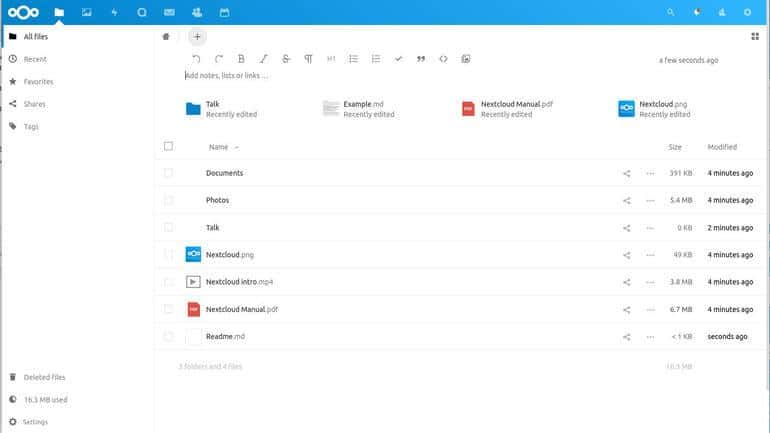Share the Documents folder
This screenshot has width=770, height=433.
pos(627,173)
